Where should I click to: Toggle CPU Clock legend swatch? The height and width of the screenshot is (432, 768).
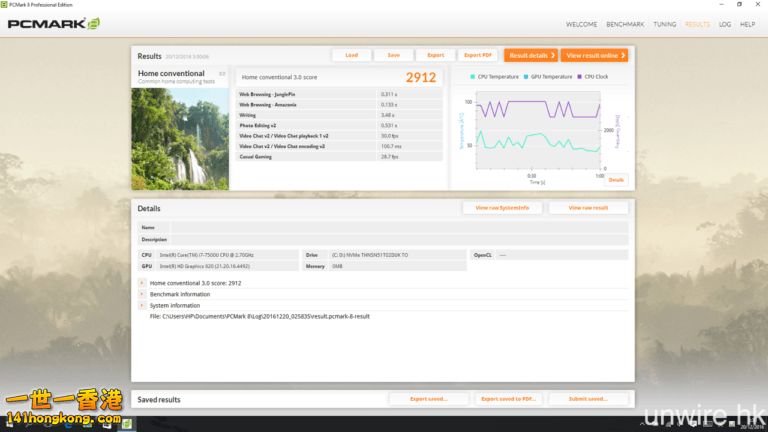[579, 77]
